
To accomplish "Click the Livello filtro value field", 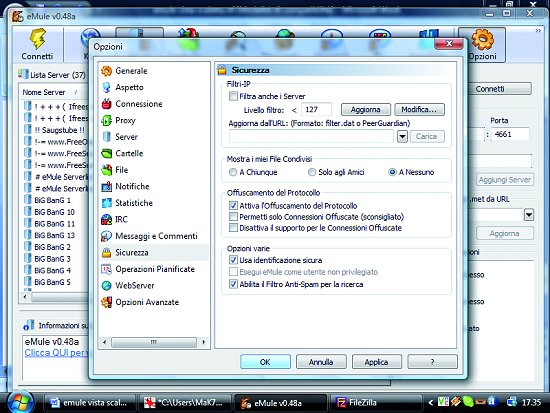I will (x=316, y=109).
